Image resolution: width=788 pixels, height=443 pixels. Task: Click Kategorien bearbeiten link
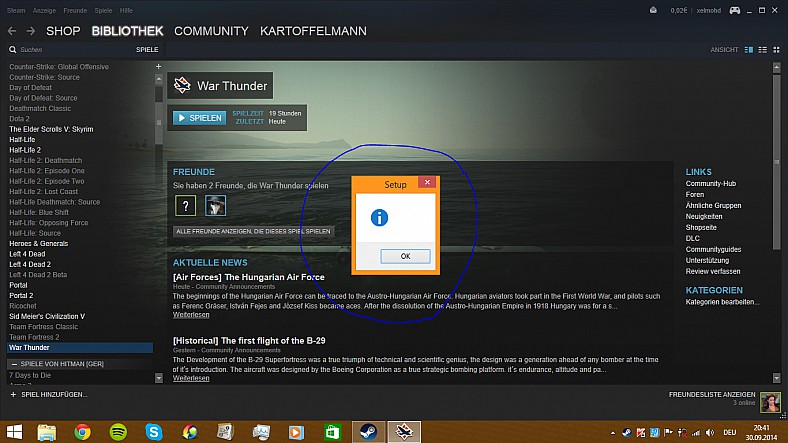pos(722,302)
